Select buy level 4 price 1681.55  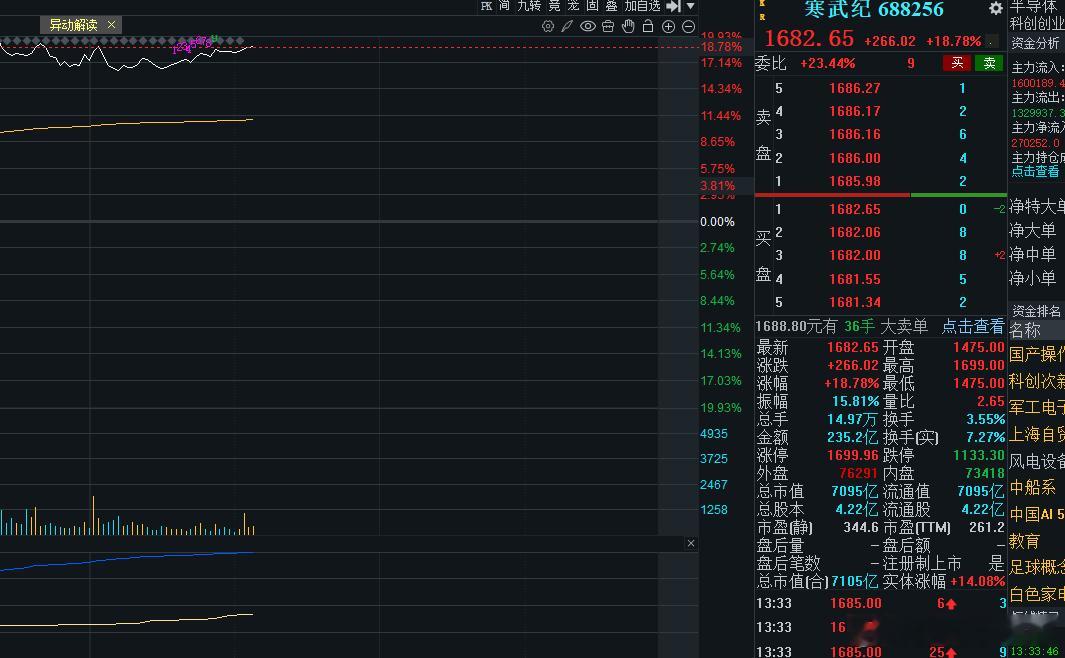[854, 278]
